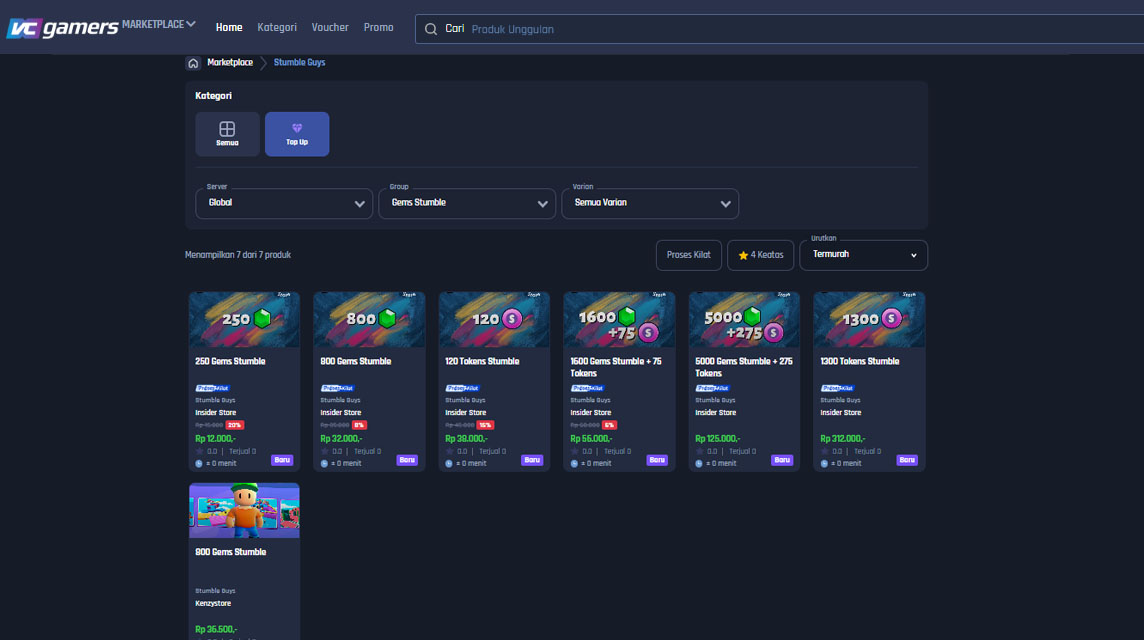Open the Voucher menu
Screen dimensions: 1144x640
coord(330,28)
